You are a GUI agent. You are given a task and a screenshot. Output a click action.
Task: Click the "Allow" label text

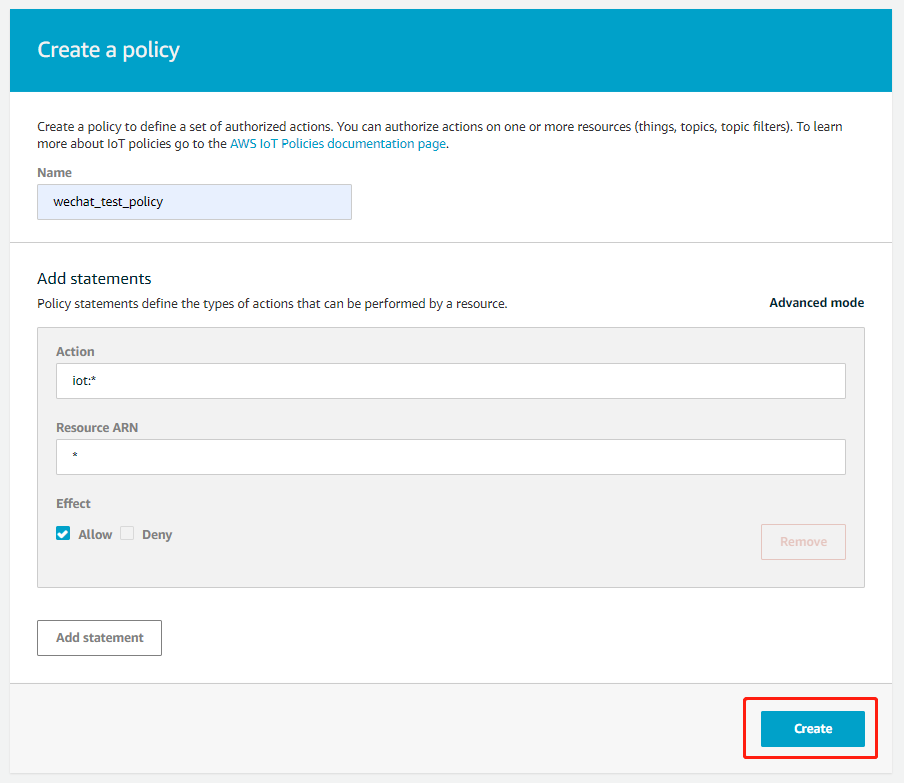tap(95, 535)
